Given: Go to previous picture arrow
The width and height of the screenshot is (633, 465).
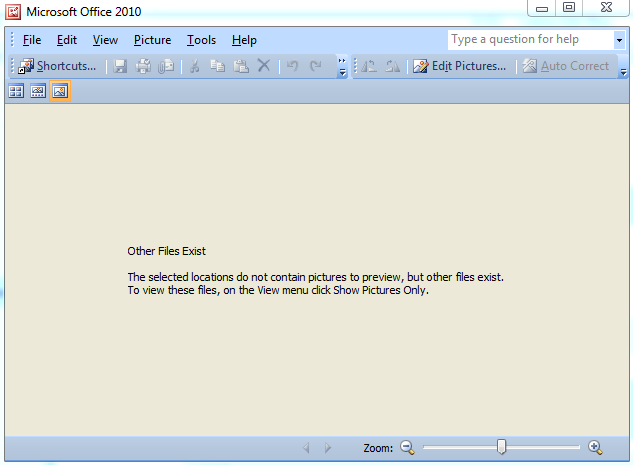Looking at the screenshot, I should click(306, 448).
